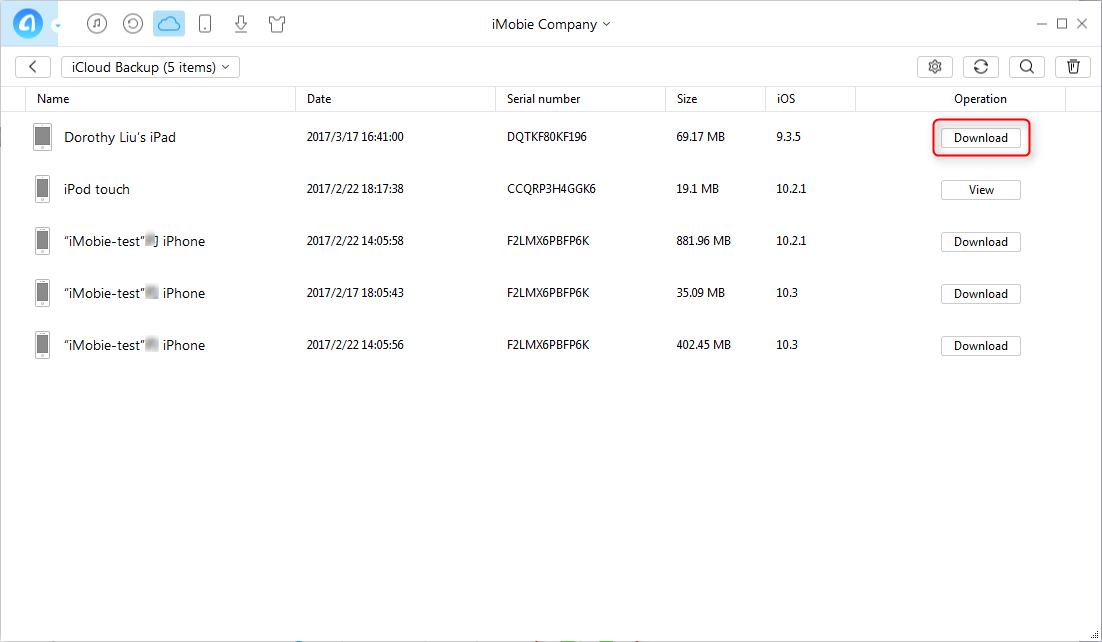View the iPod touch backup
This screenshot has width=1102, height=642.
[x=980, y=190]
